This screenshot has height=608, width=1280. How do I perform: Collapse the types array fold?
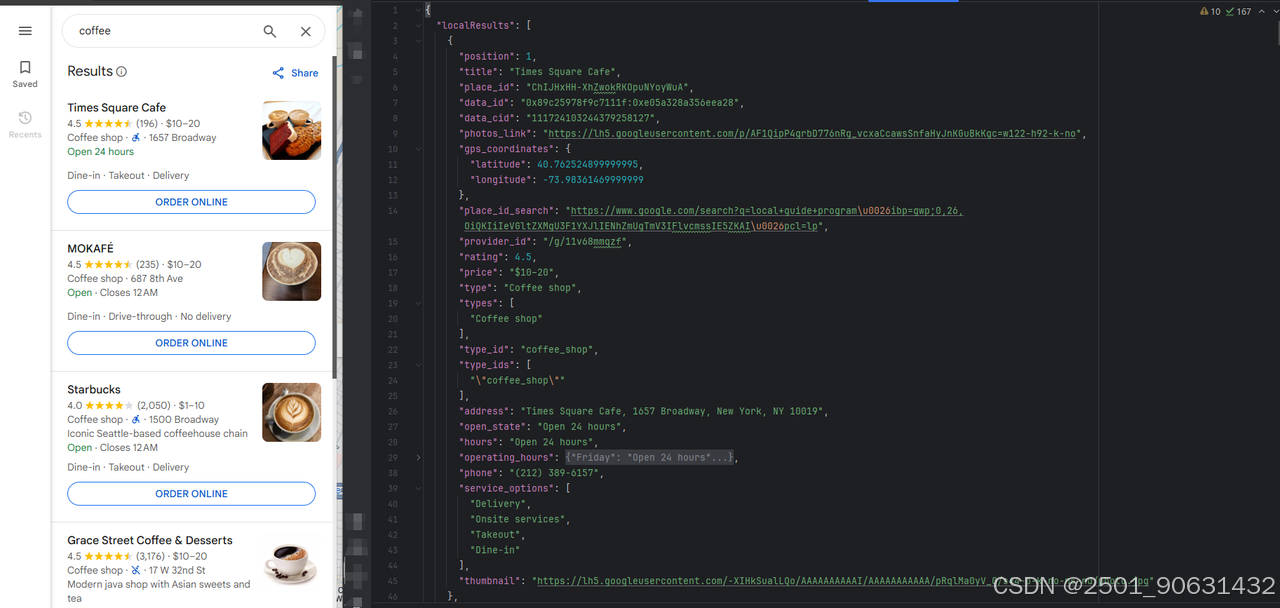[417, 303]
